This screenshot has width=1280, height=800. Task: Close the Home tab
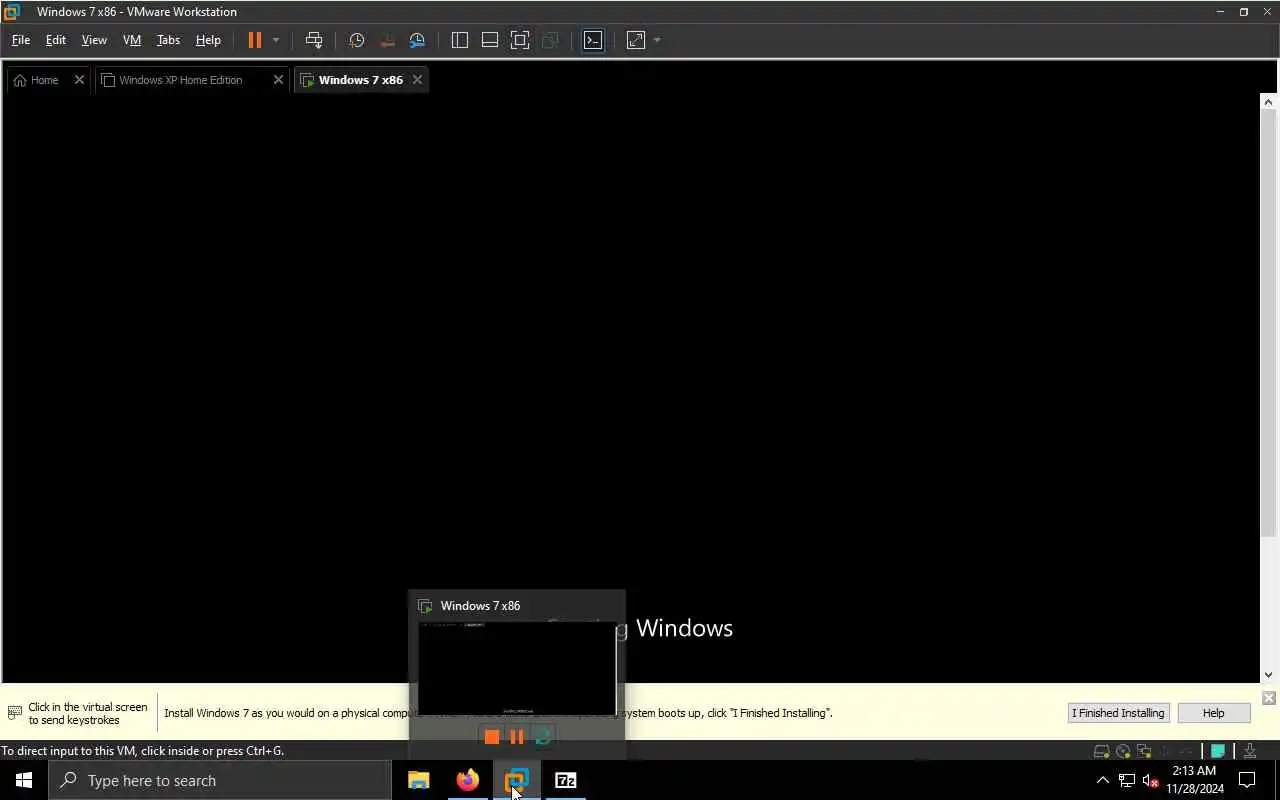click(79, 80)
